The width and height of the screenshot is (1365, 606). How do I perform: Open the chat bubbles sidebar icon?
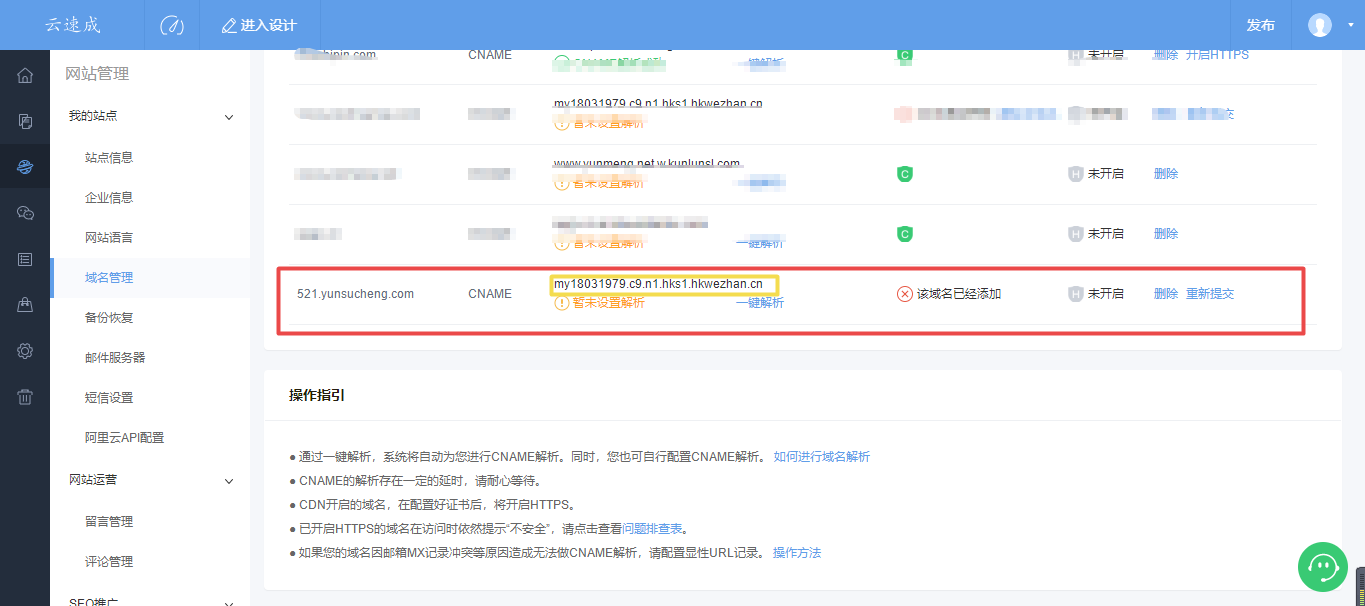(x=25, y=213)
